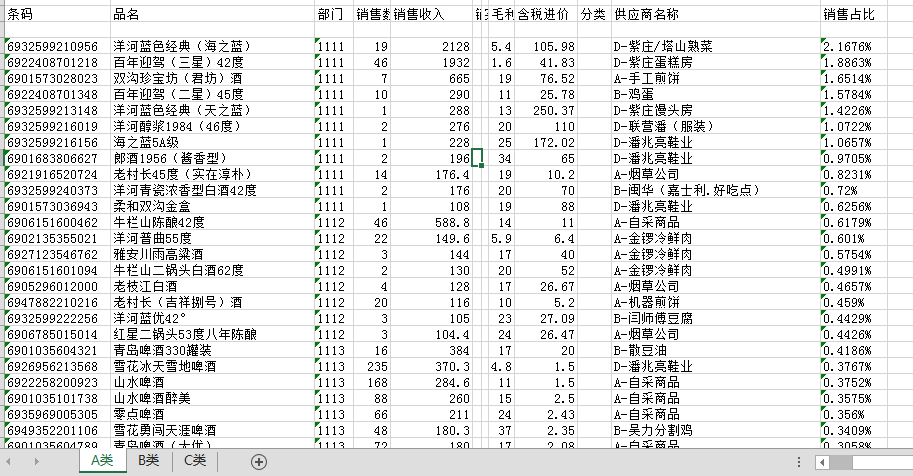913x476 pixels.
Task: Select cell with barcode 6932599210956
Action: click(x=57, y=46)
